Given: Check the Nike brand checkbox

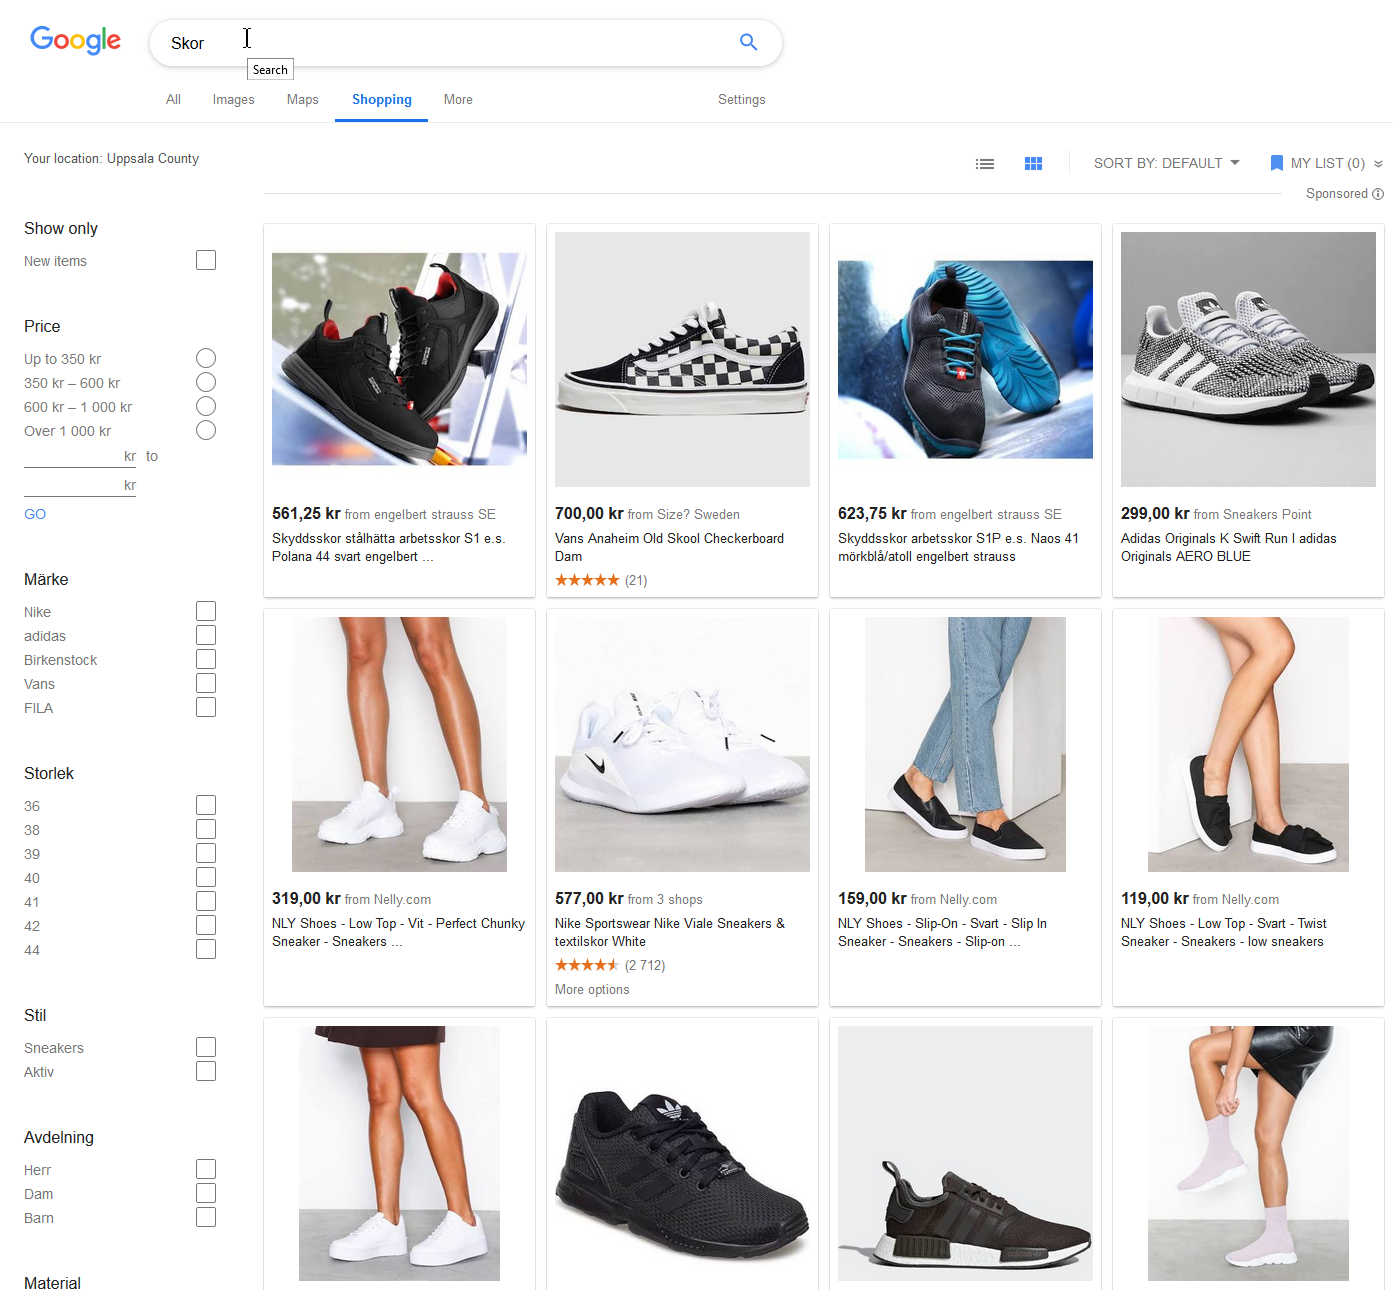Looking at the screenshot, I should coord(206,611).
